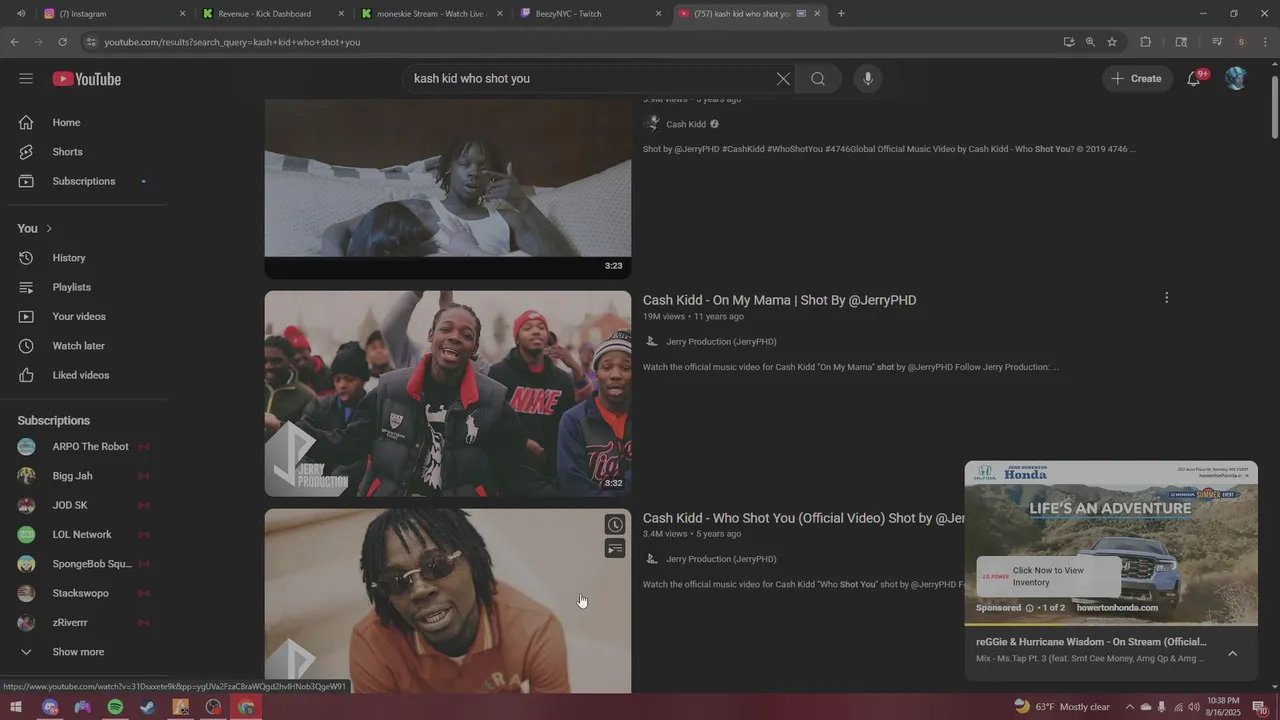Open Windows Start button
This screenshot has height=720, width=1280.
[x=16, y=707]
